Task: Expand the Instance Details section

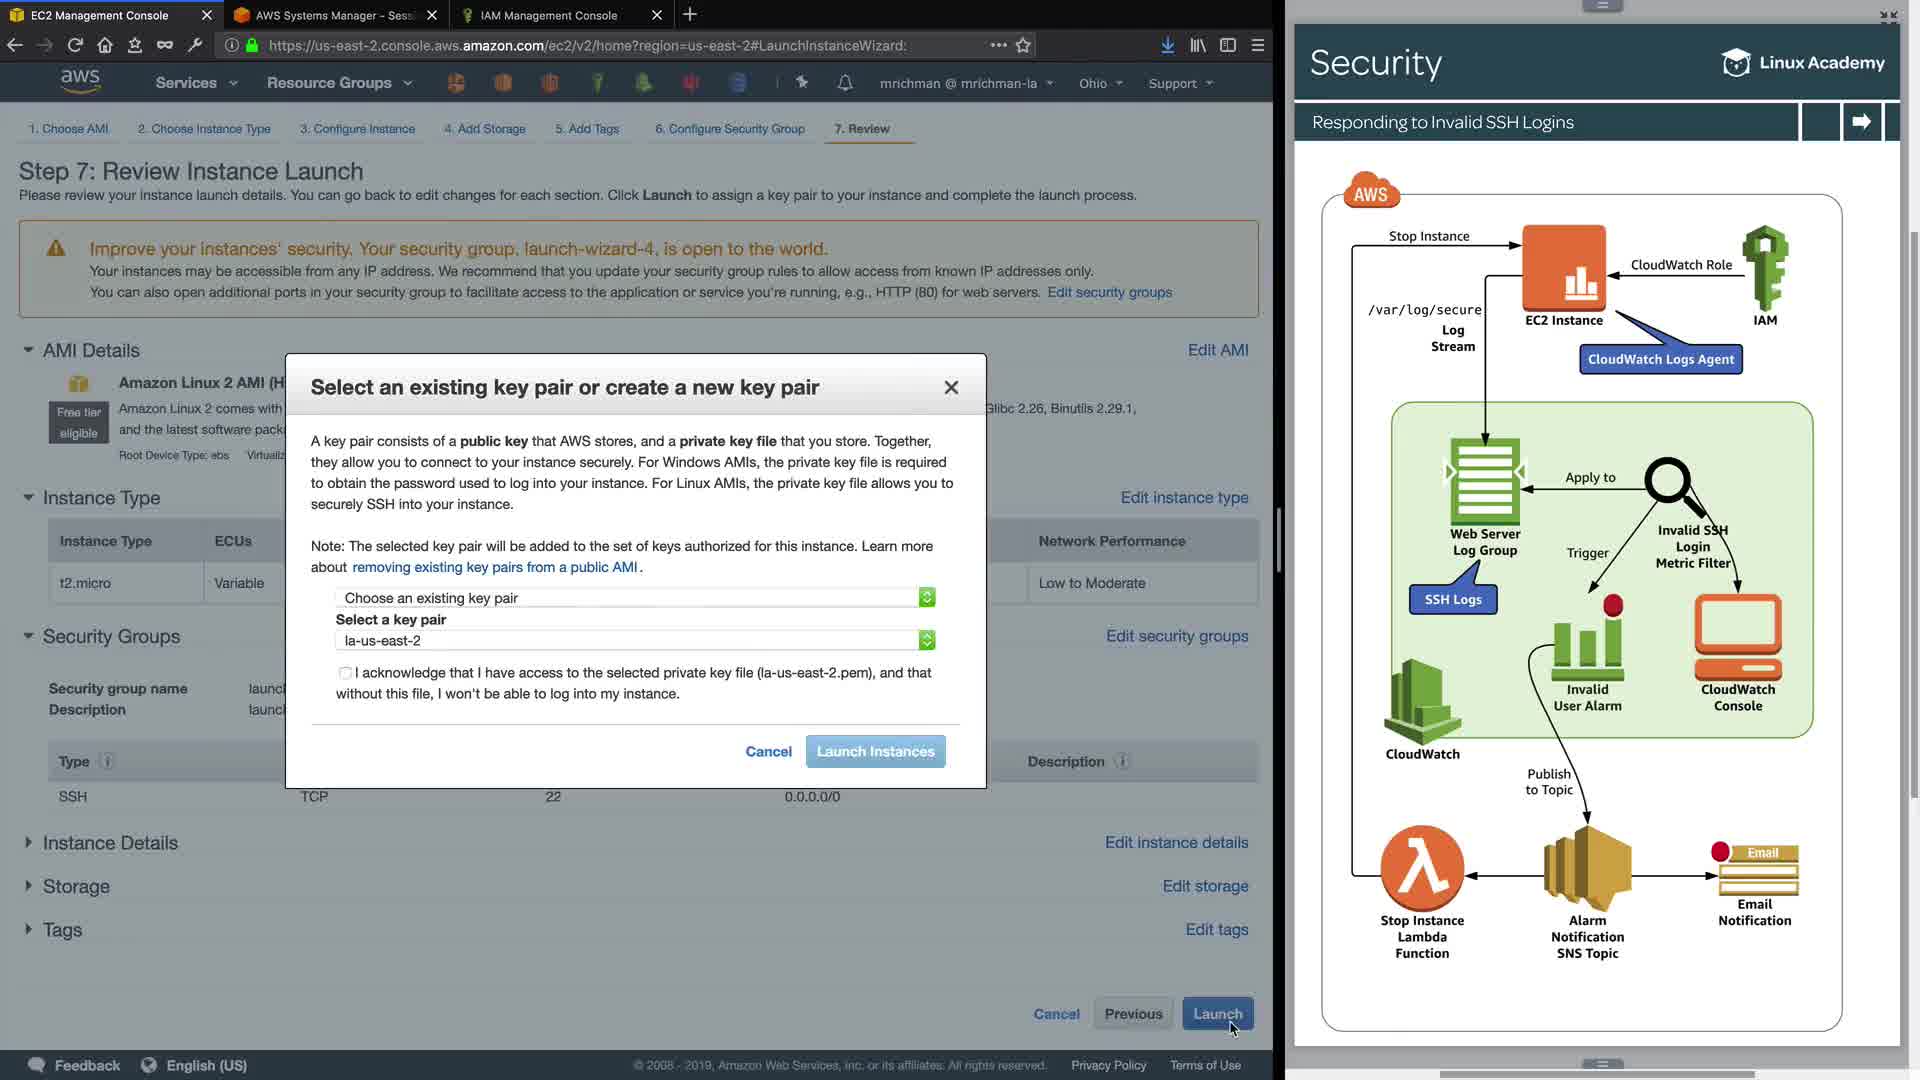Action: pyautogui.click(x=110, y=843)
